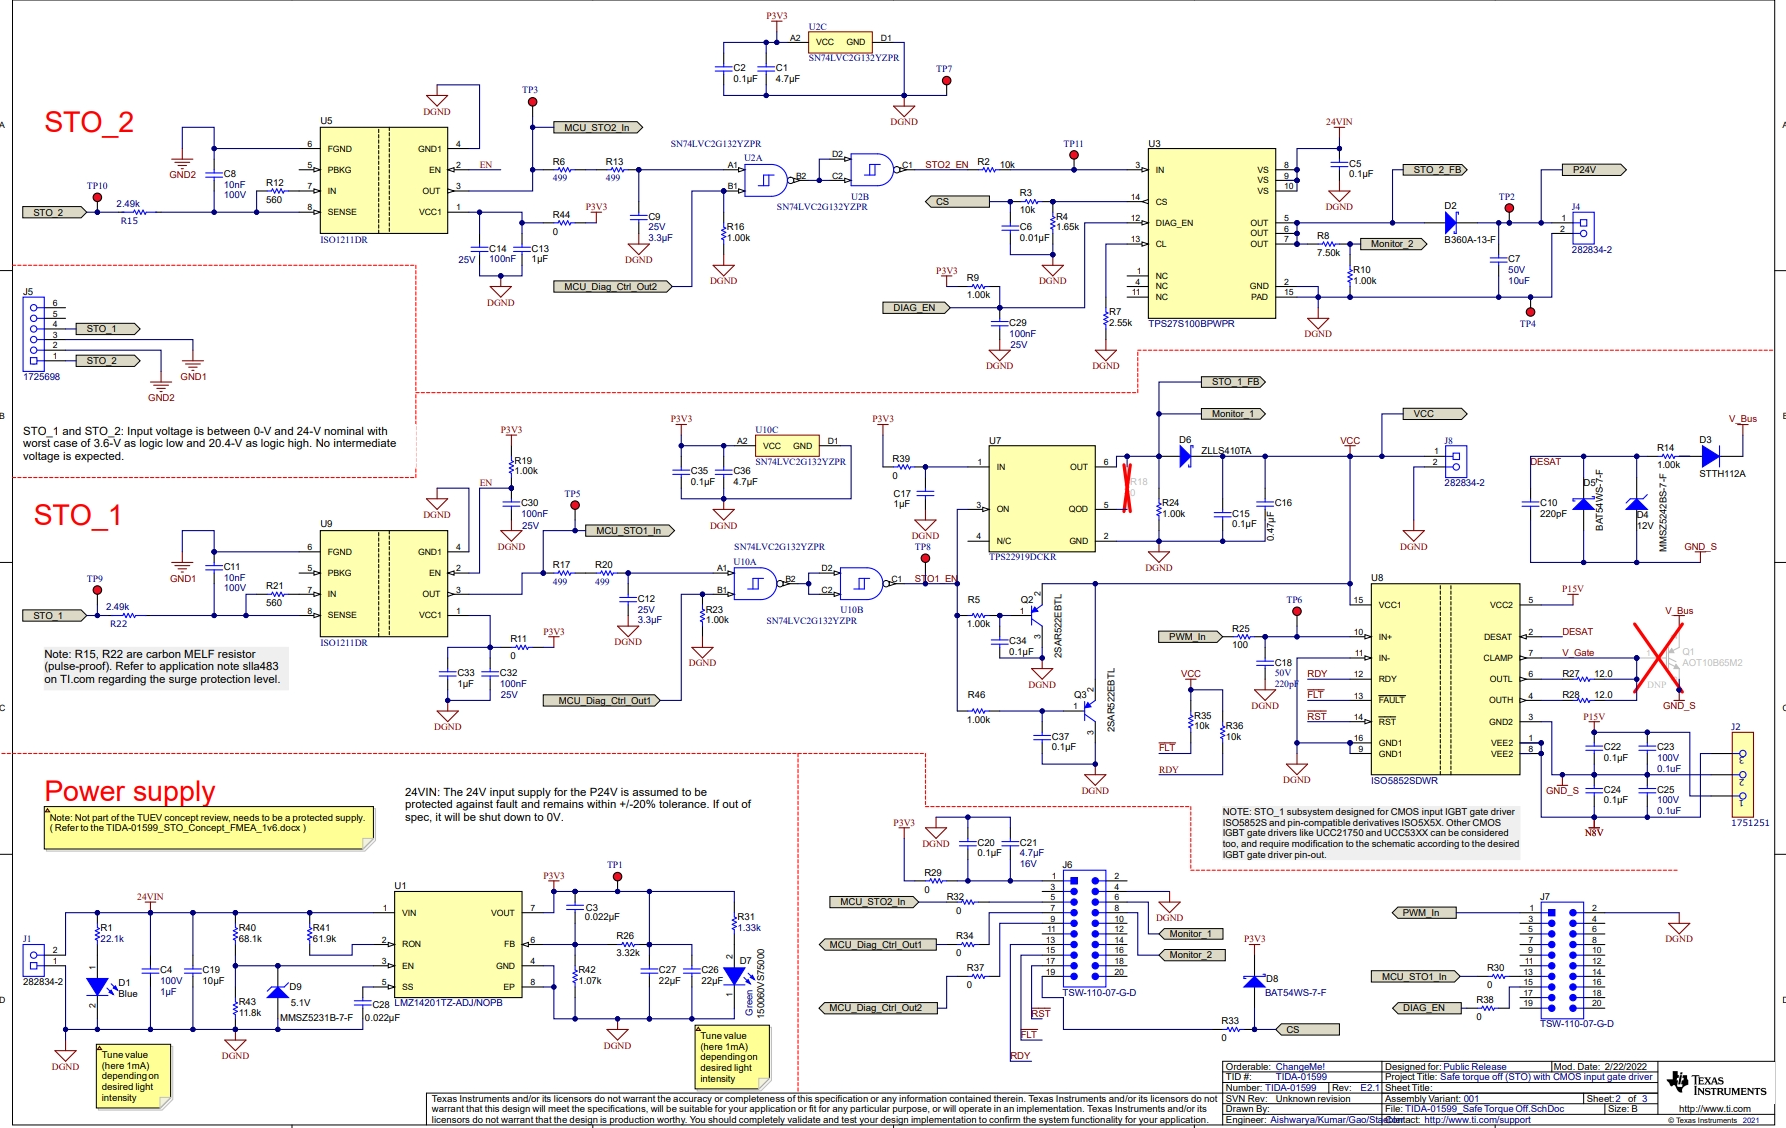The width and height of the screenshot is (1786, 1128).
Task: Select the U2A NAND gate symbol
Action: tap(766, 180)
